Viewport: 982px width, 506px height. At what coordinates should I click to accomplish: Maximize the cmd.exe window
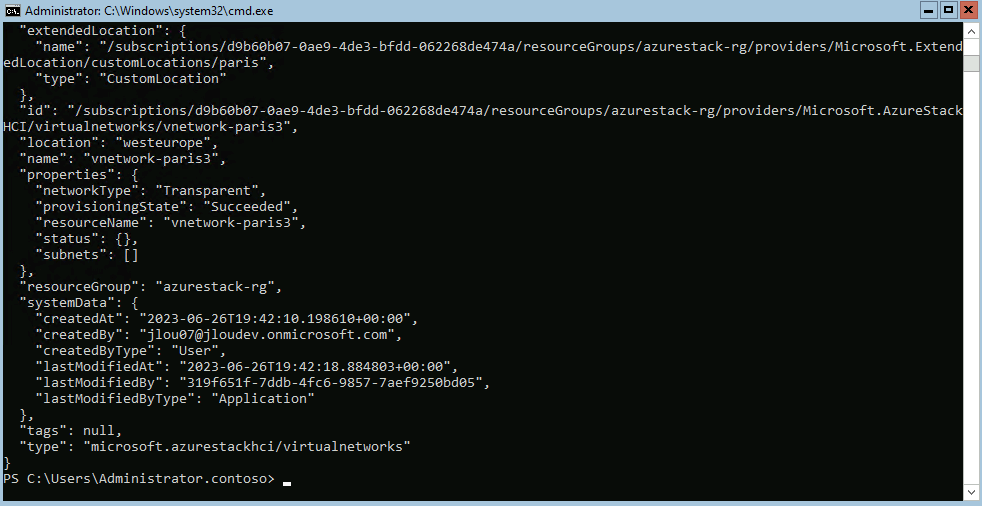(948, 10)
